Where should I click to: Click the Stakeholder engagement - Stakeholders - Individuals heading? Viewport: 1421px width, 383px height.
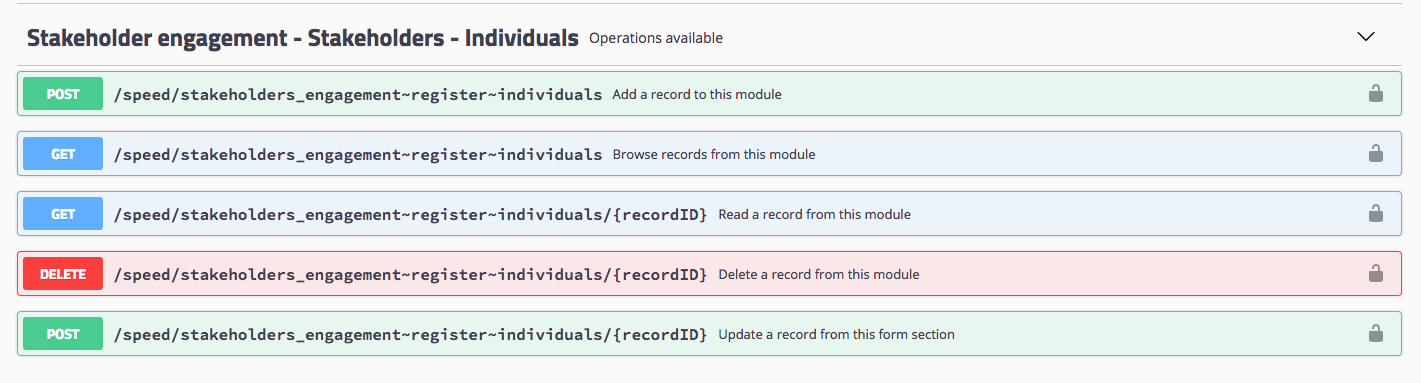[x=302, y=38]
